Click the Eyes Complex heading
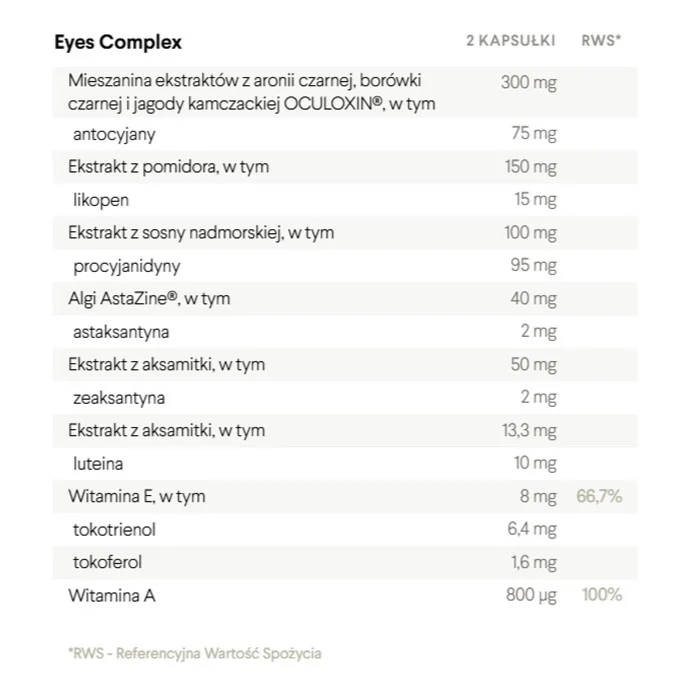The image size is (700, 700). point(118,43)
